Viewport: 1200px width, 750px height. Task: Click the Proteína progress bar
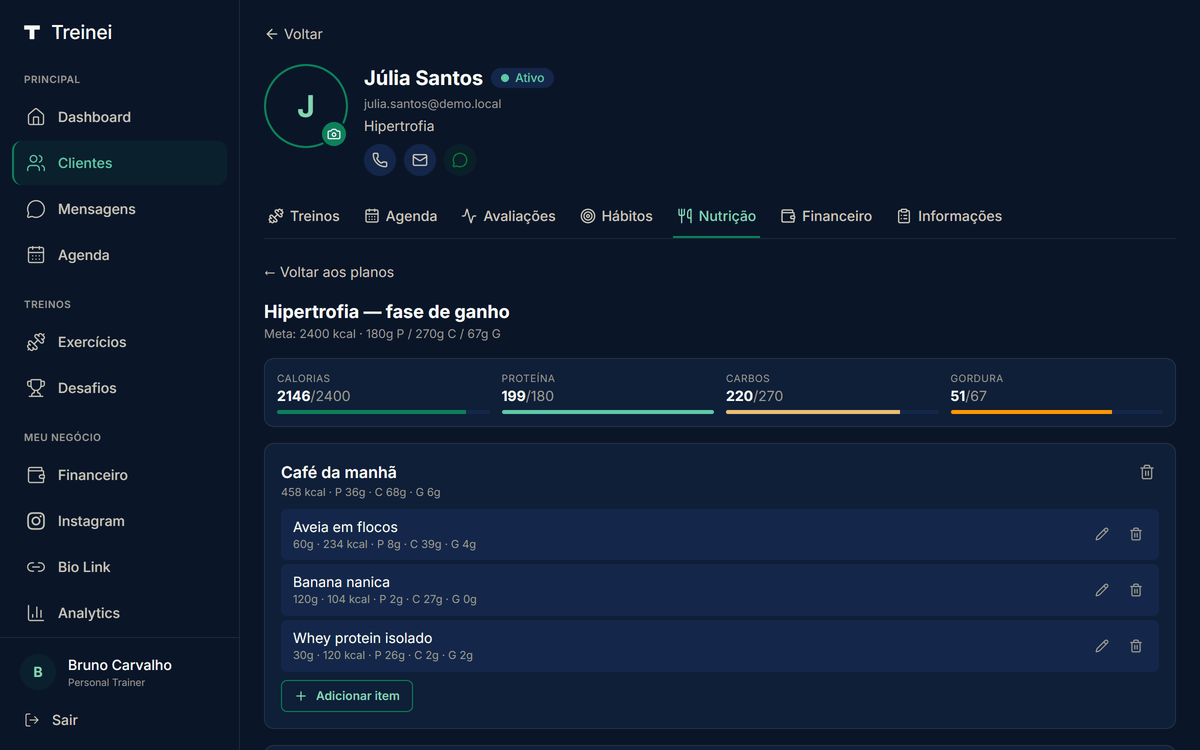pos(608,412)
